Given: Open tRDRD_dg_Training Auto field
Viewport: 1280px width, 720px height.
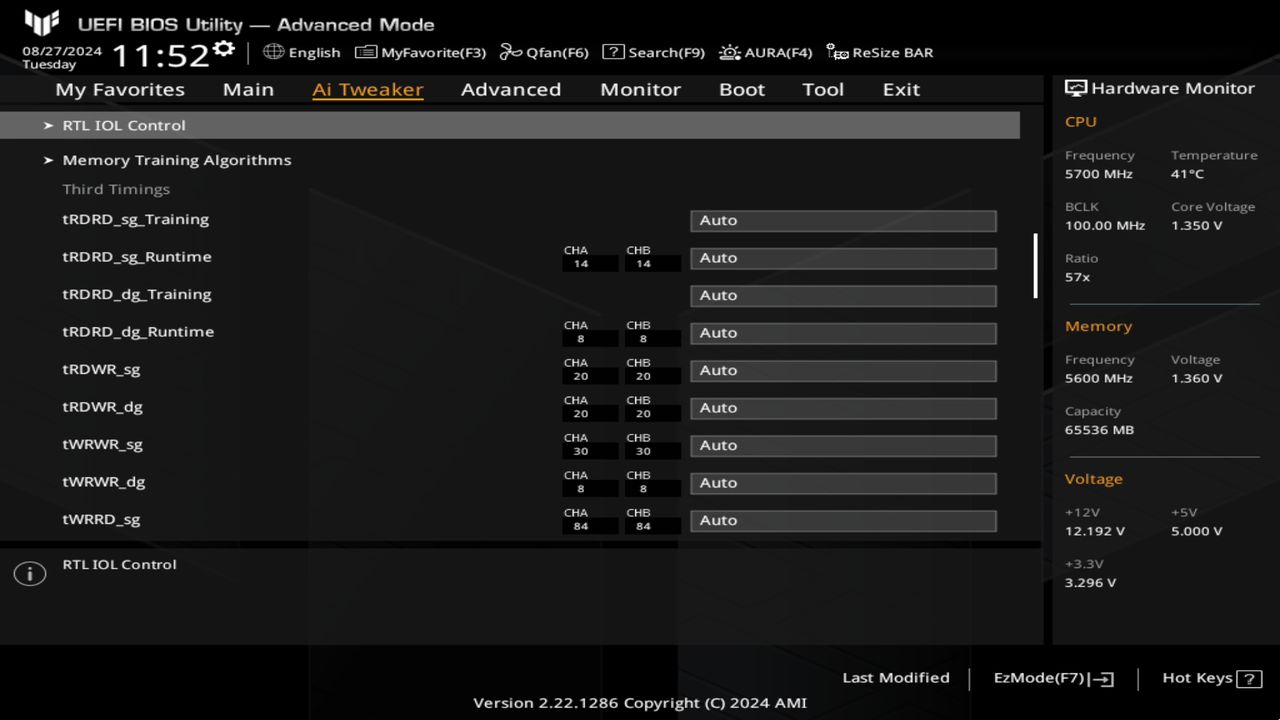Looking at the screenshot, I should click(x=843, y=295).
